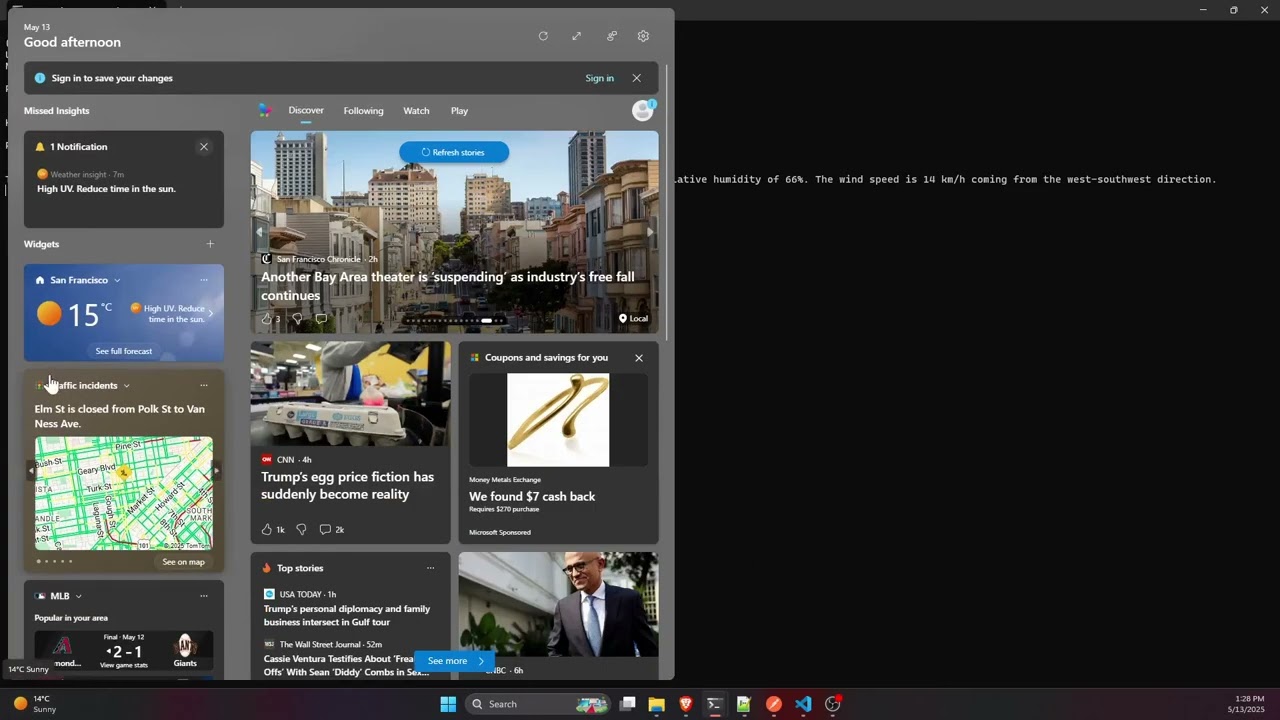Image resolution: width=1280 pixels, height=720 pixels.
Task: Open comments on the Bay Area theater story
Action: [321, 319]
